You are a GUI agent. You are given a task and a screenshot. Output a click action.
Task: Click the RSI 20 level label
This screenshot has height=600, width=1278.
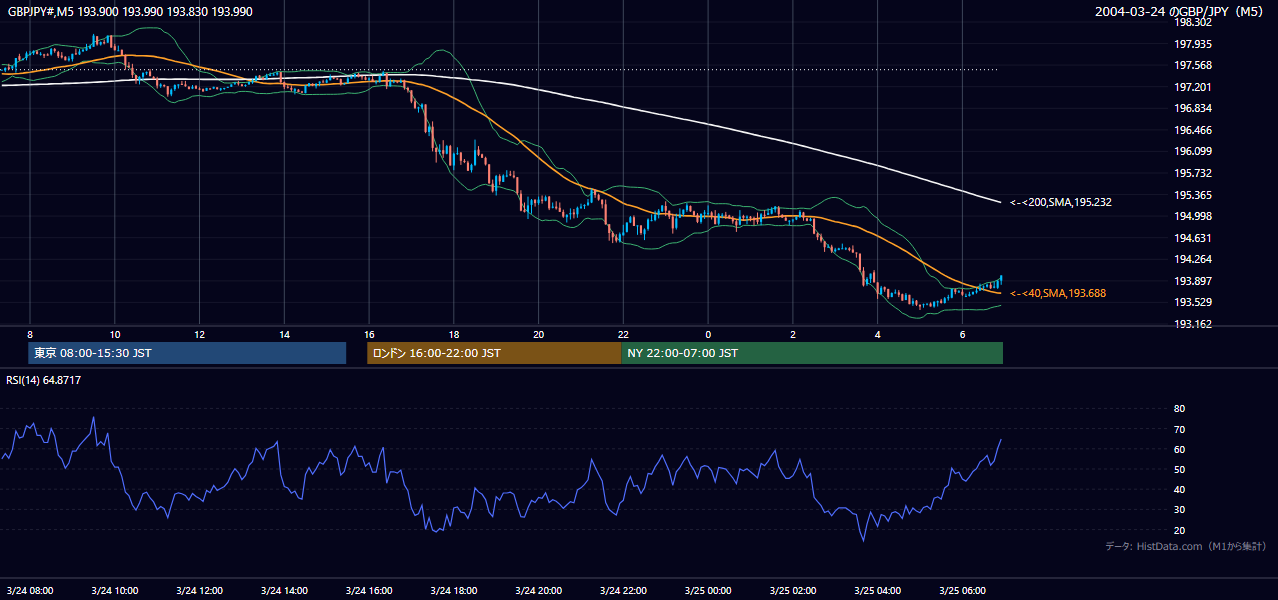pyautogui.click(x=1179, y=530)
